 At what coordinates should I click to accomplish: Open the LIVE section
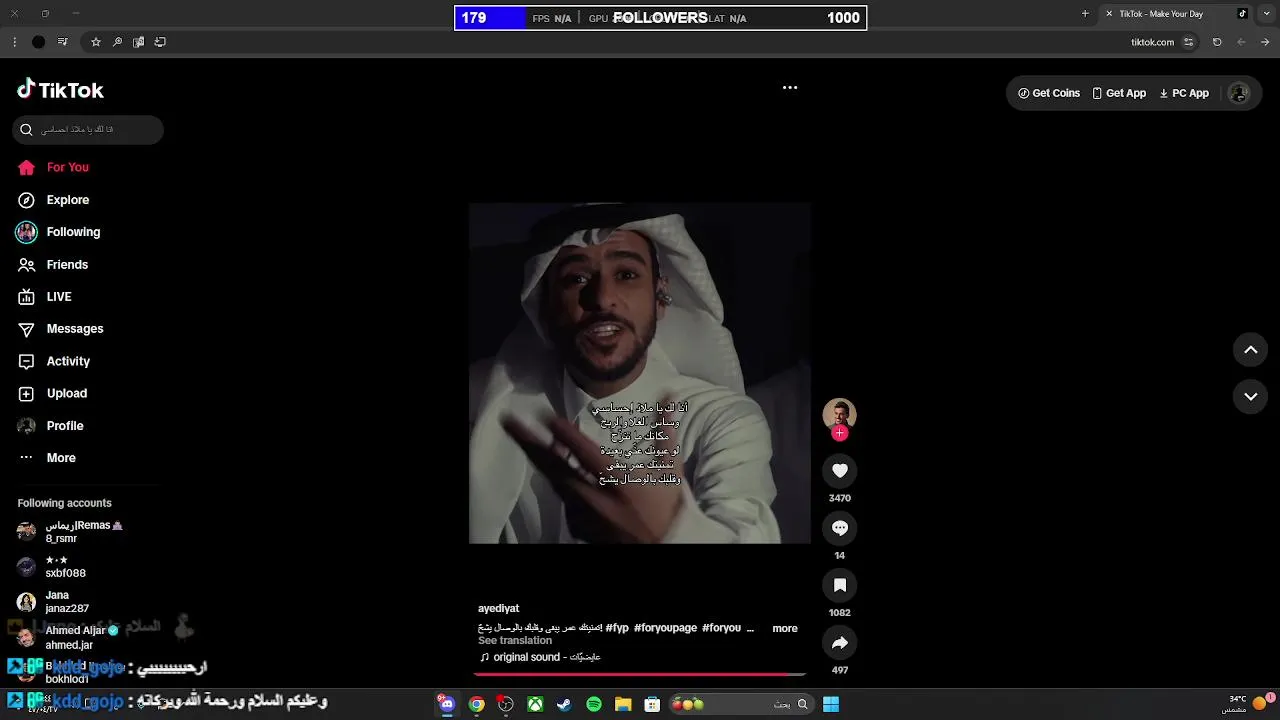[x=59, y=297]
